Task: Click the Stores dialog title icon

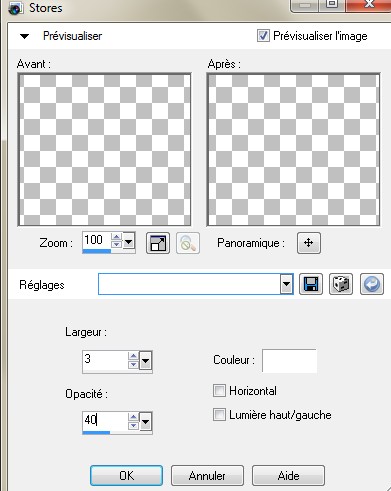Action: point(16,8)
